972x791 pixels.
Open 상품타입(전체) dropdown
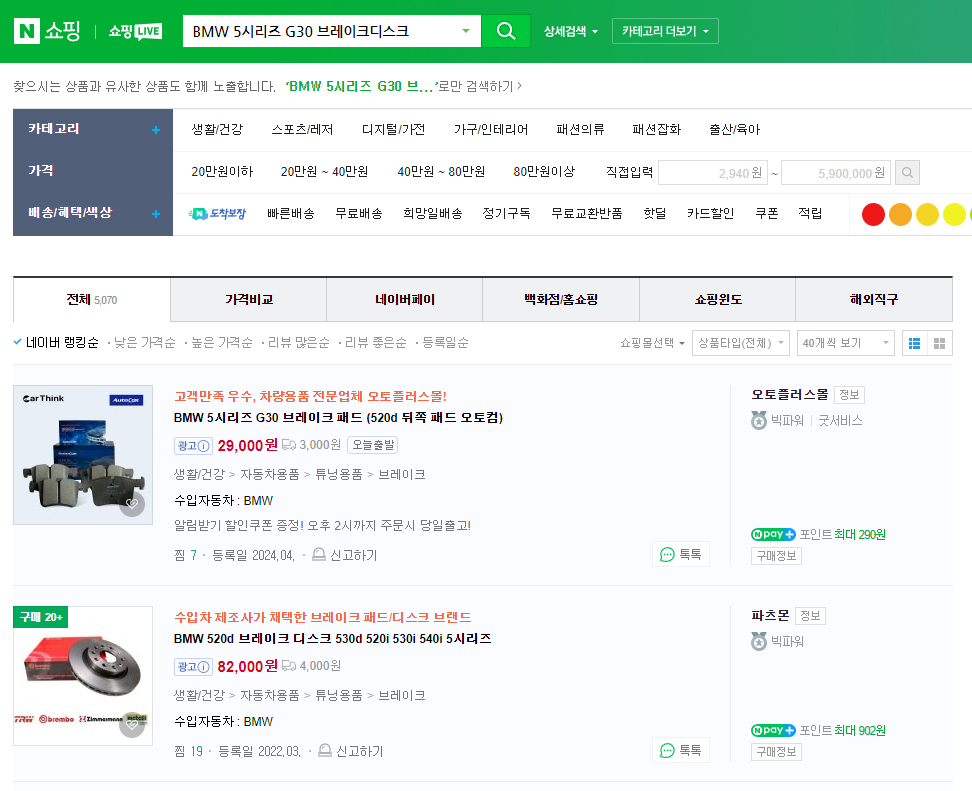point(741,343)
